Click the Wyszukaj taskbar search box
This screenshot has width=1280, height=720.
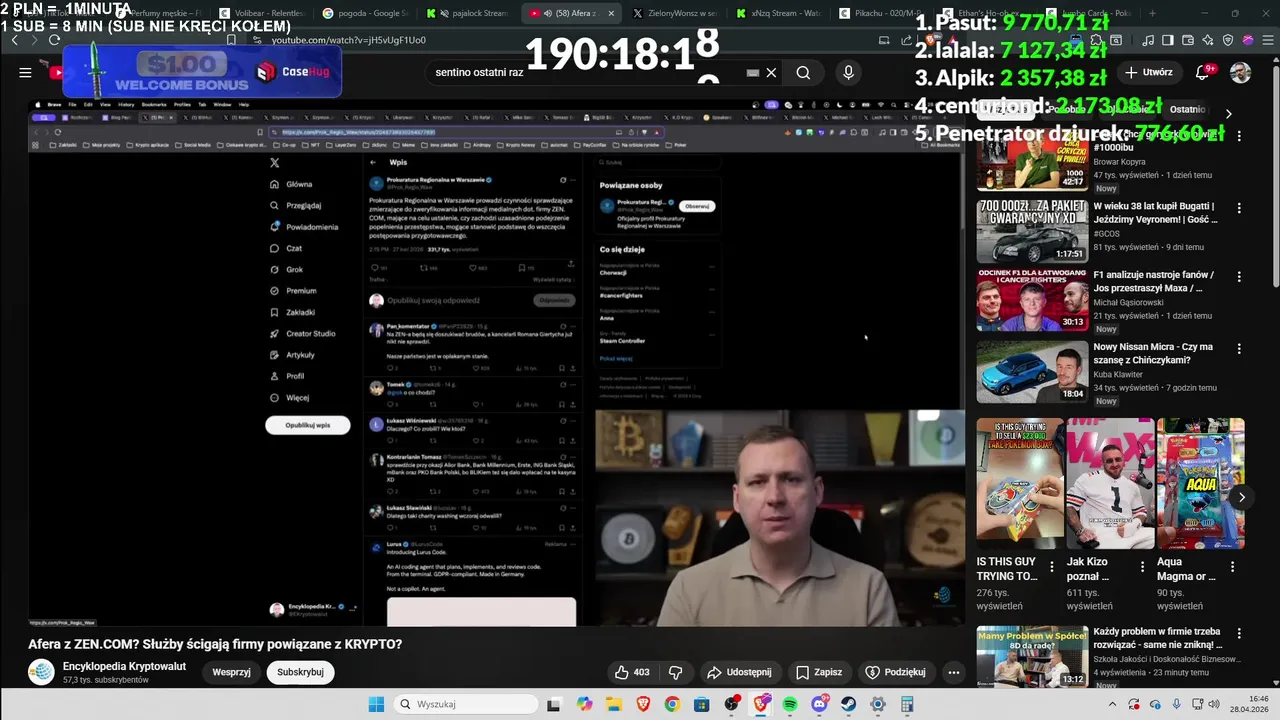pyautogui.click(x=466, y=704)
